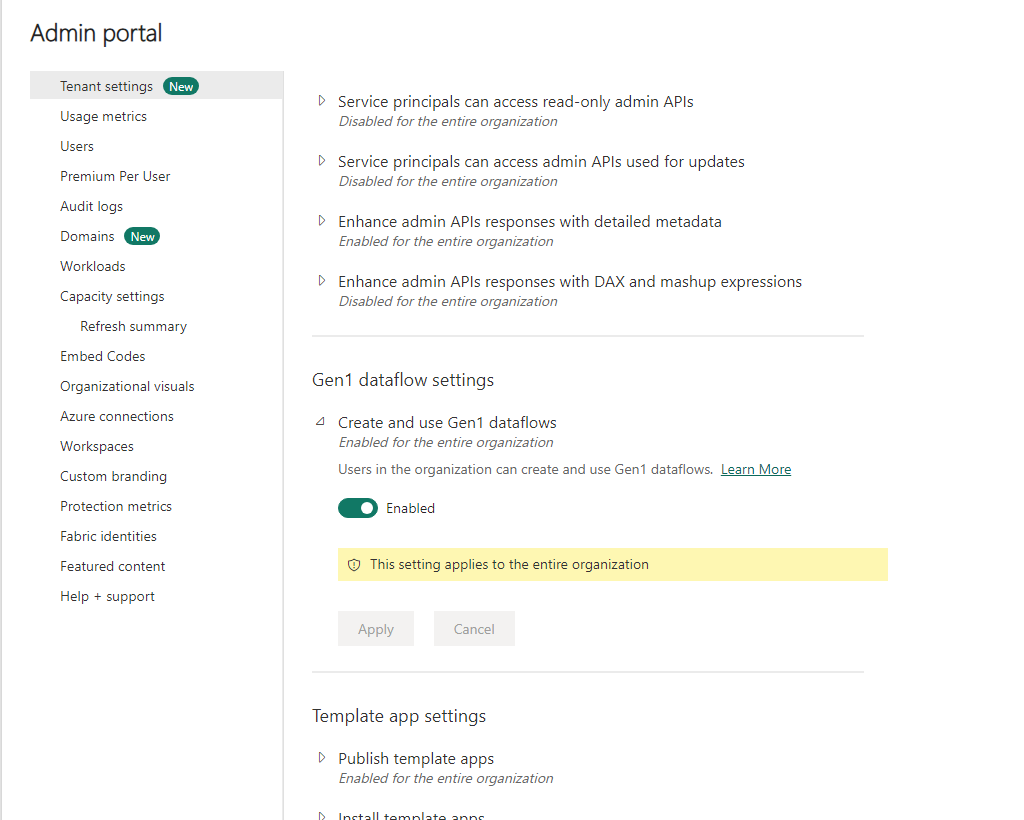This screenshot has width=1024, height=820.
Task: Open Capacity settings
Action: [112, 296]
